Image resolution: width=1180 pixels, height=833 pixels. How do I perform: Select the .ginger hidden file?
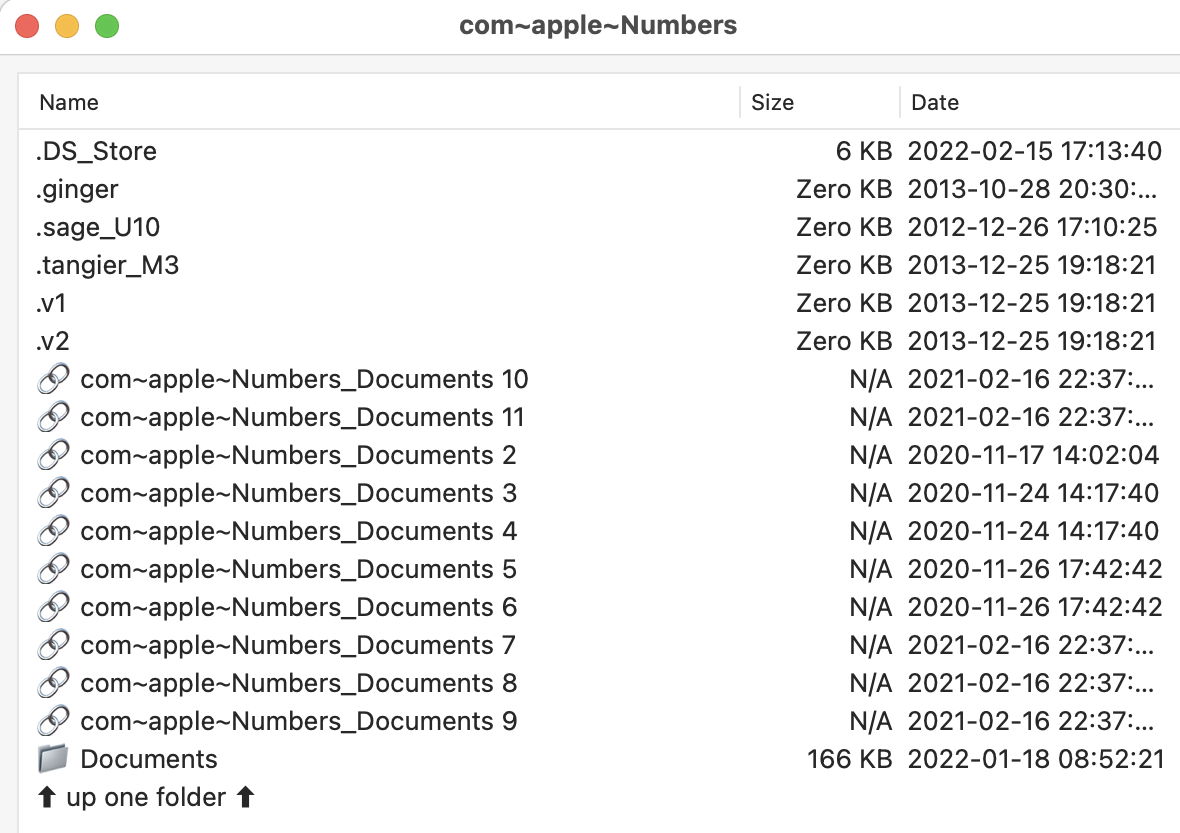tap(78, 189)
